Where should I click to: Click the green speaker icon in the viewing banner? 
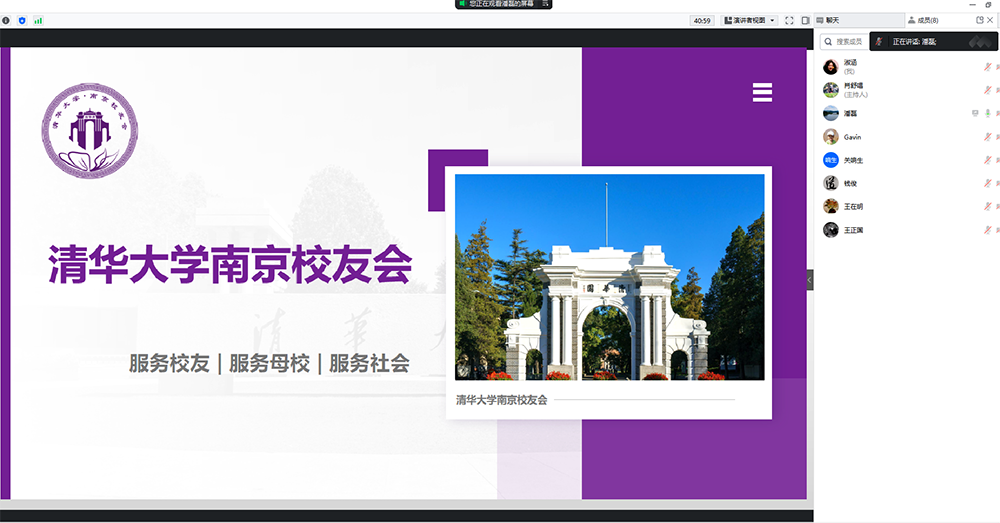(462, 4)
